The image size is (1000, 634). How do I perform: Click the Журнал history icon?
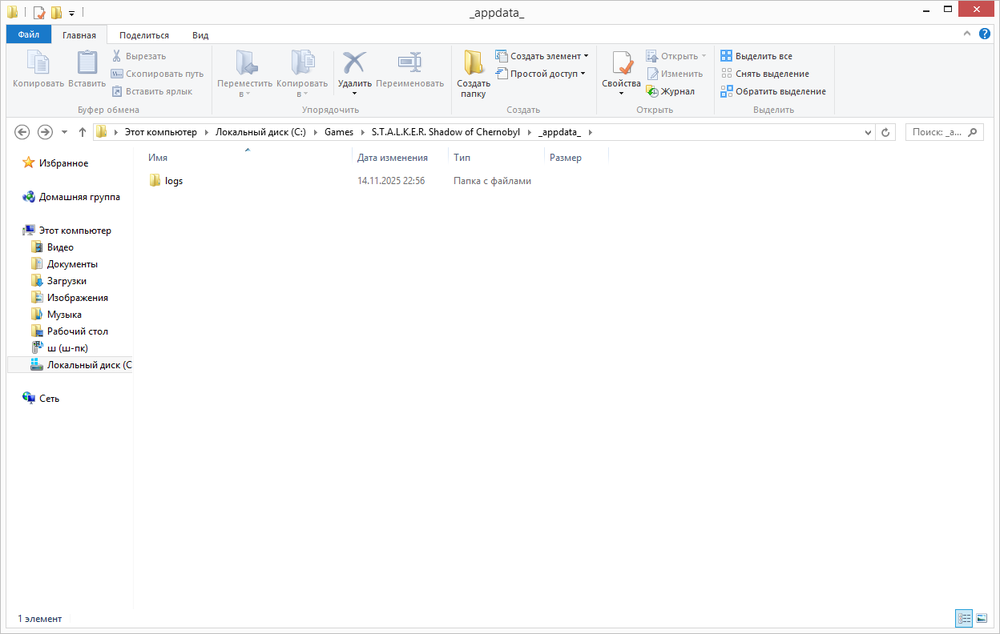click(x=654, y=90)
